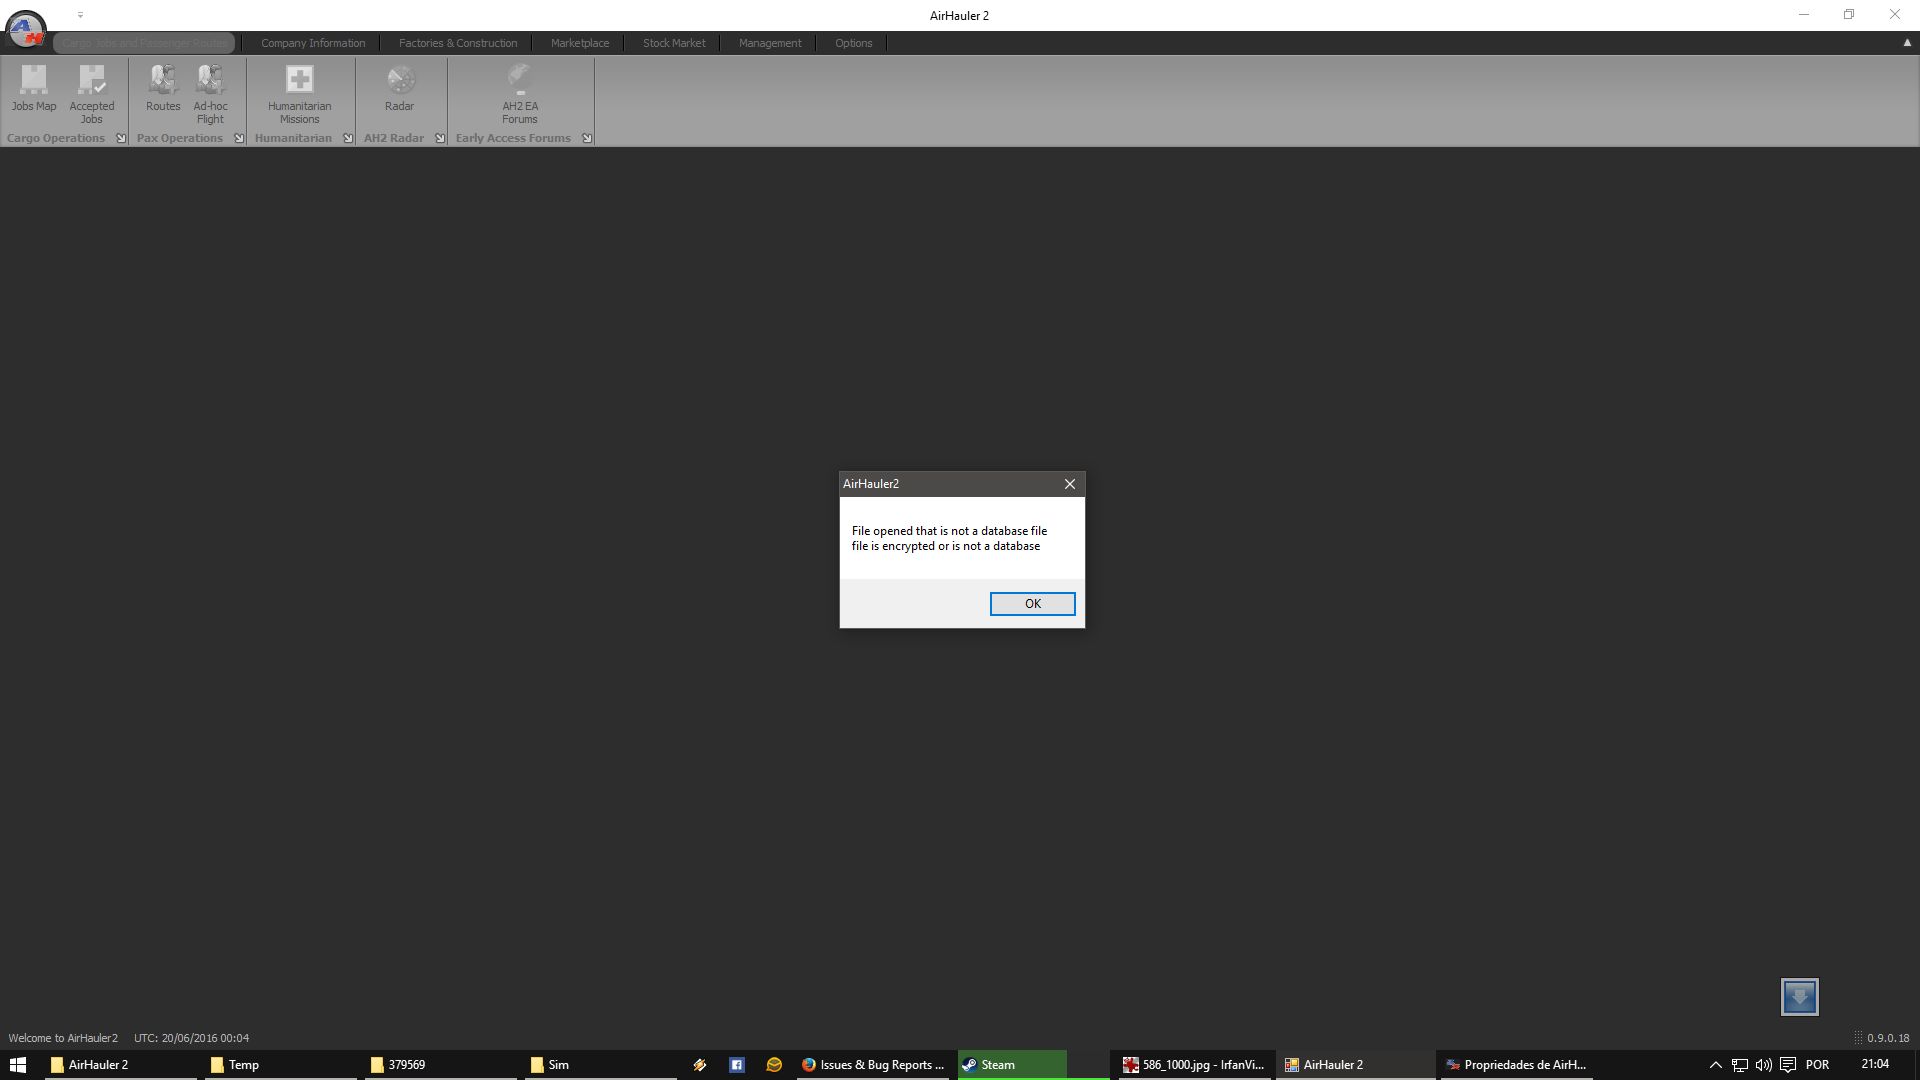Switch to Cargo Jobs and Passenger Routes tab

[145, 43]
